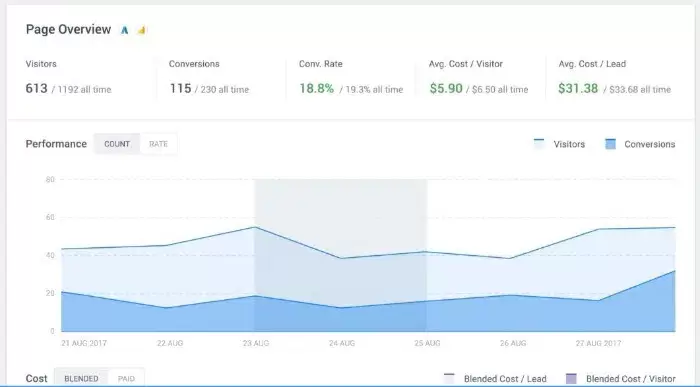Click the 26 AUG axis date
This screenshot has height=387, width=700.
point(513,343)
